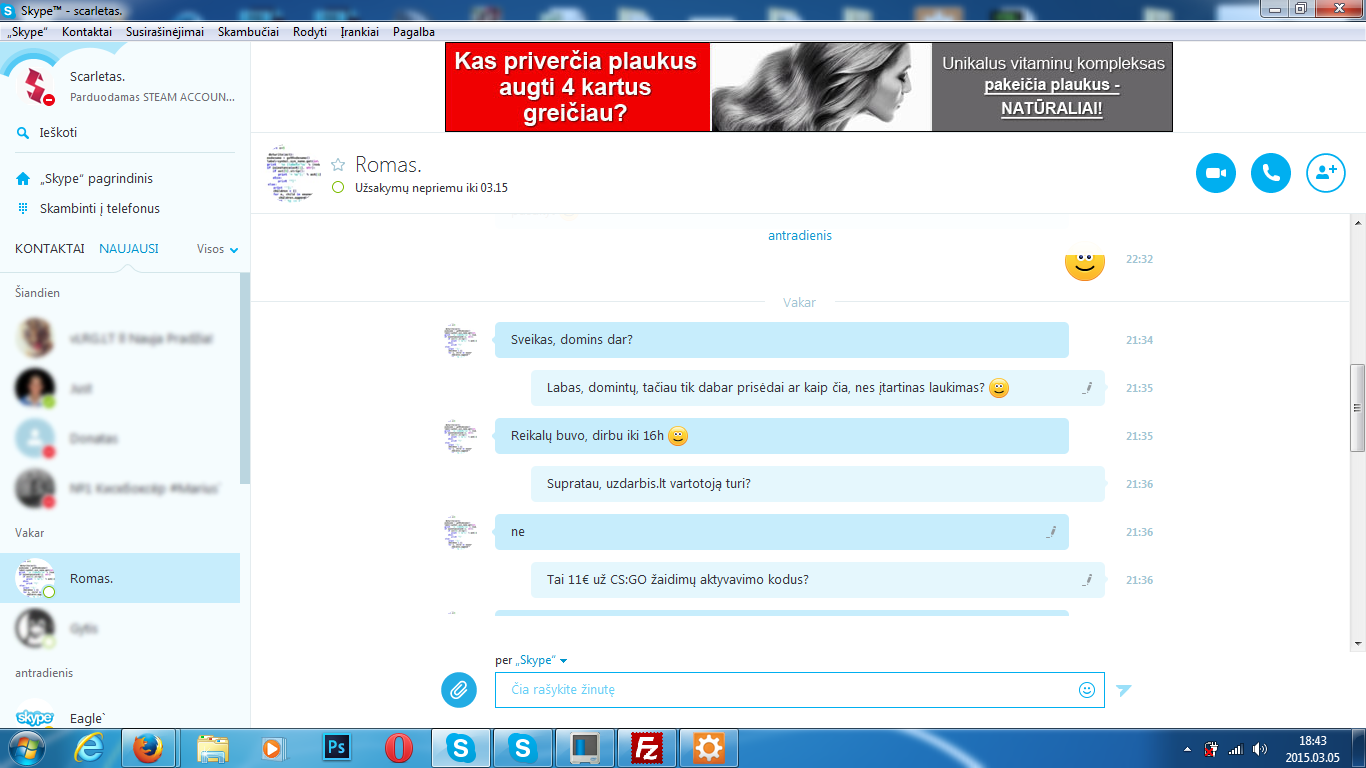Click edited pencil icon on "Labas, domintų" message
This screenshot has height=768, width=1366.
click(1087, 388)
